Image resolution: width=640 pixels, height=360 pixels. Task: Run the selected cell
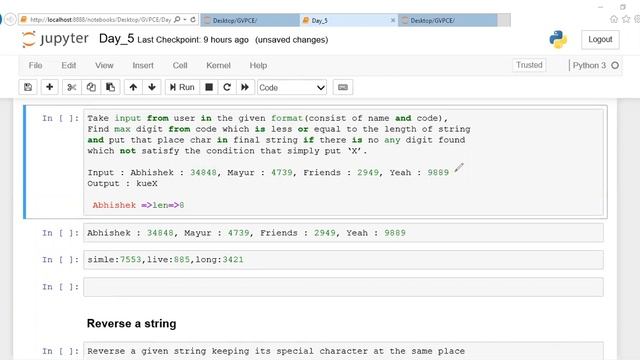coord(182,87)
